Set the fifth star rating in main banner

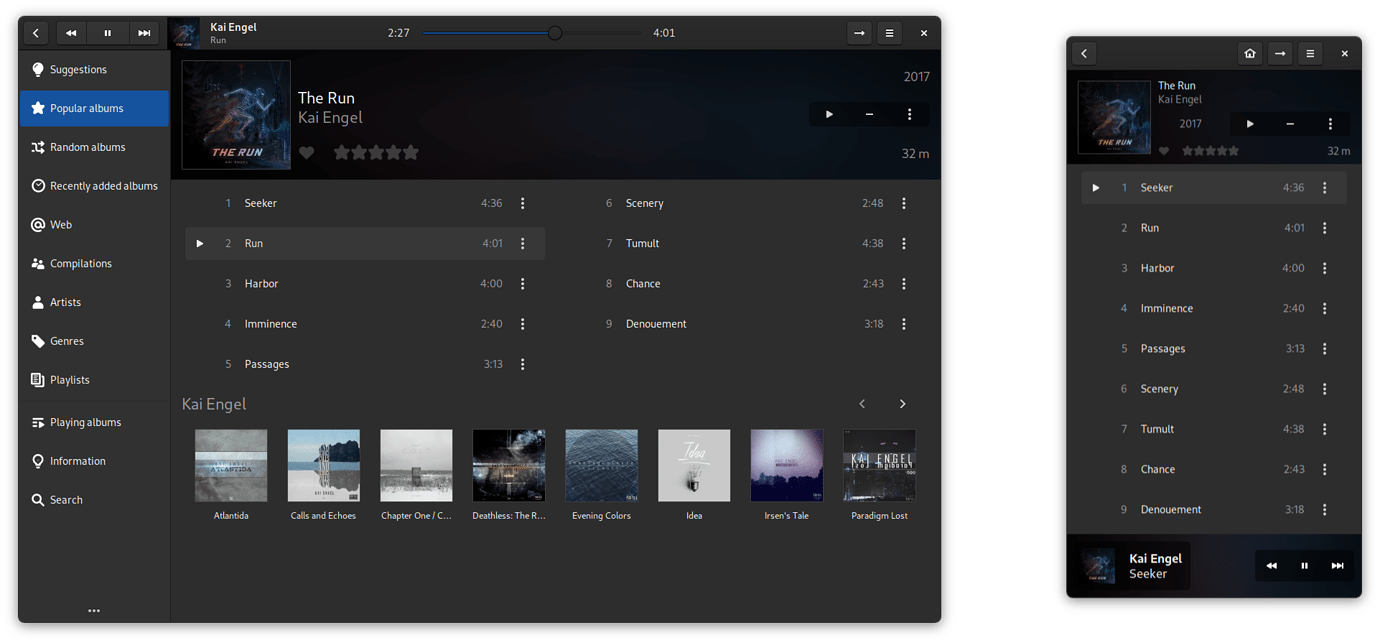(410, 153)
